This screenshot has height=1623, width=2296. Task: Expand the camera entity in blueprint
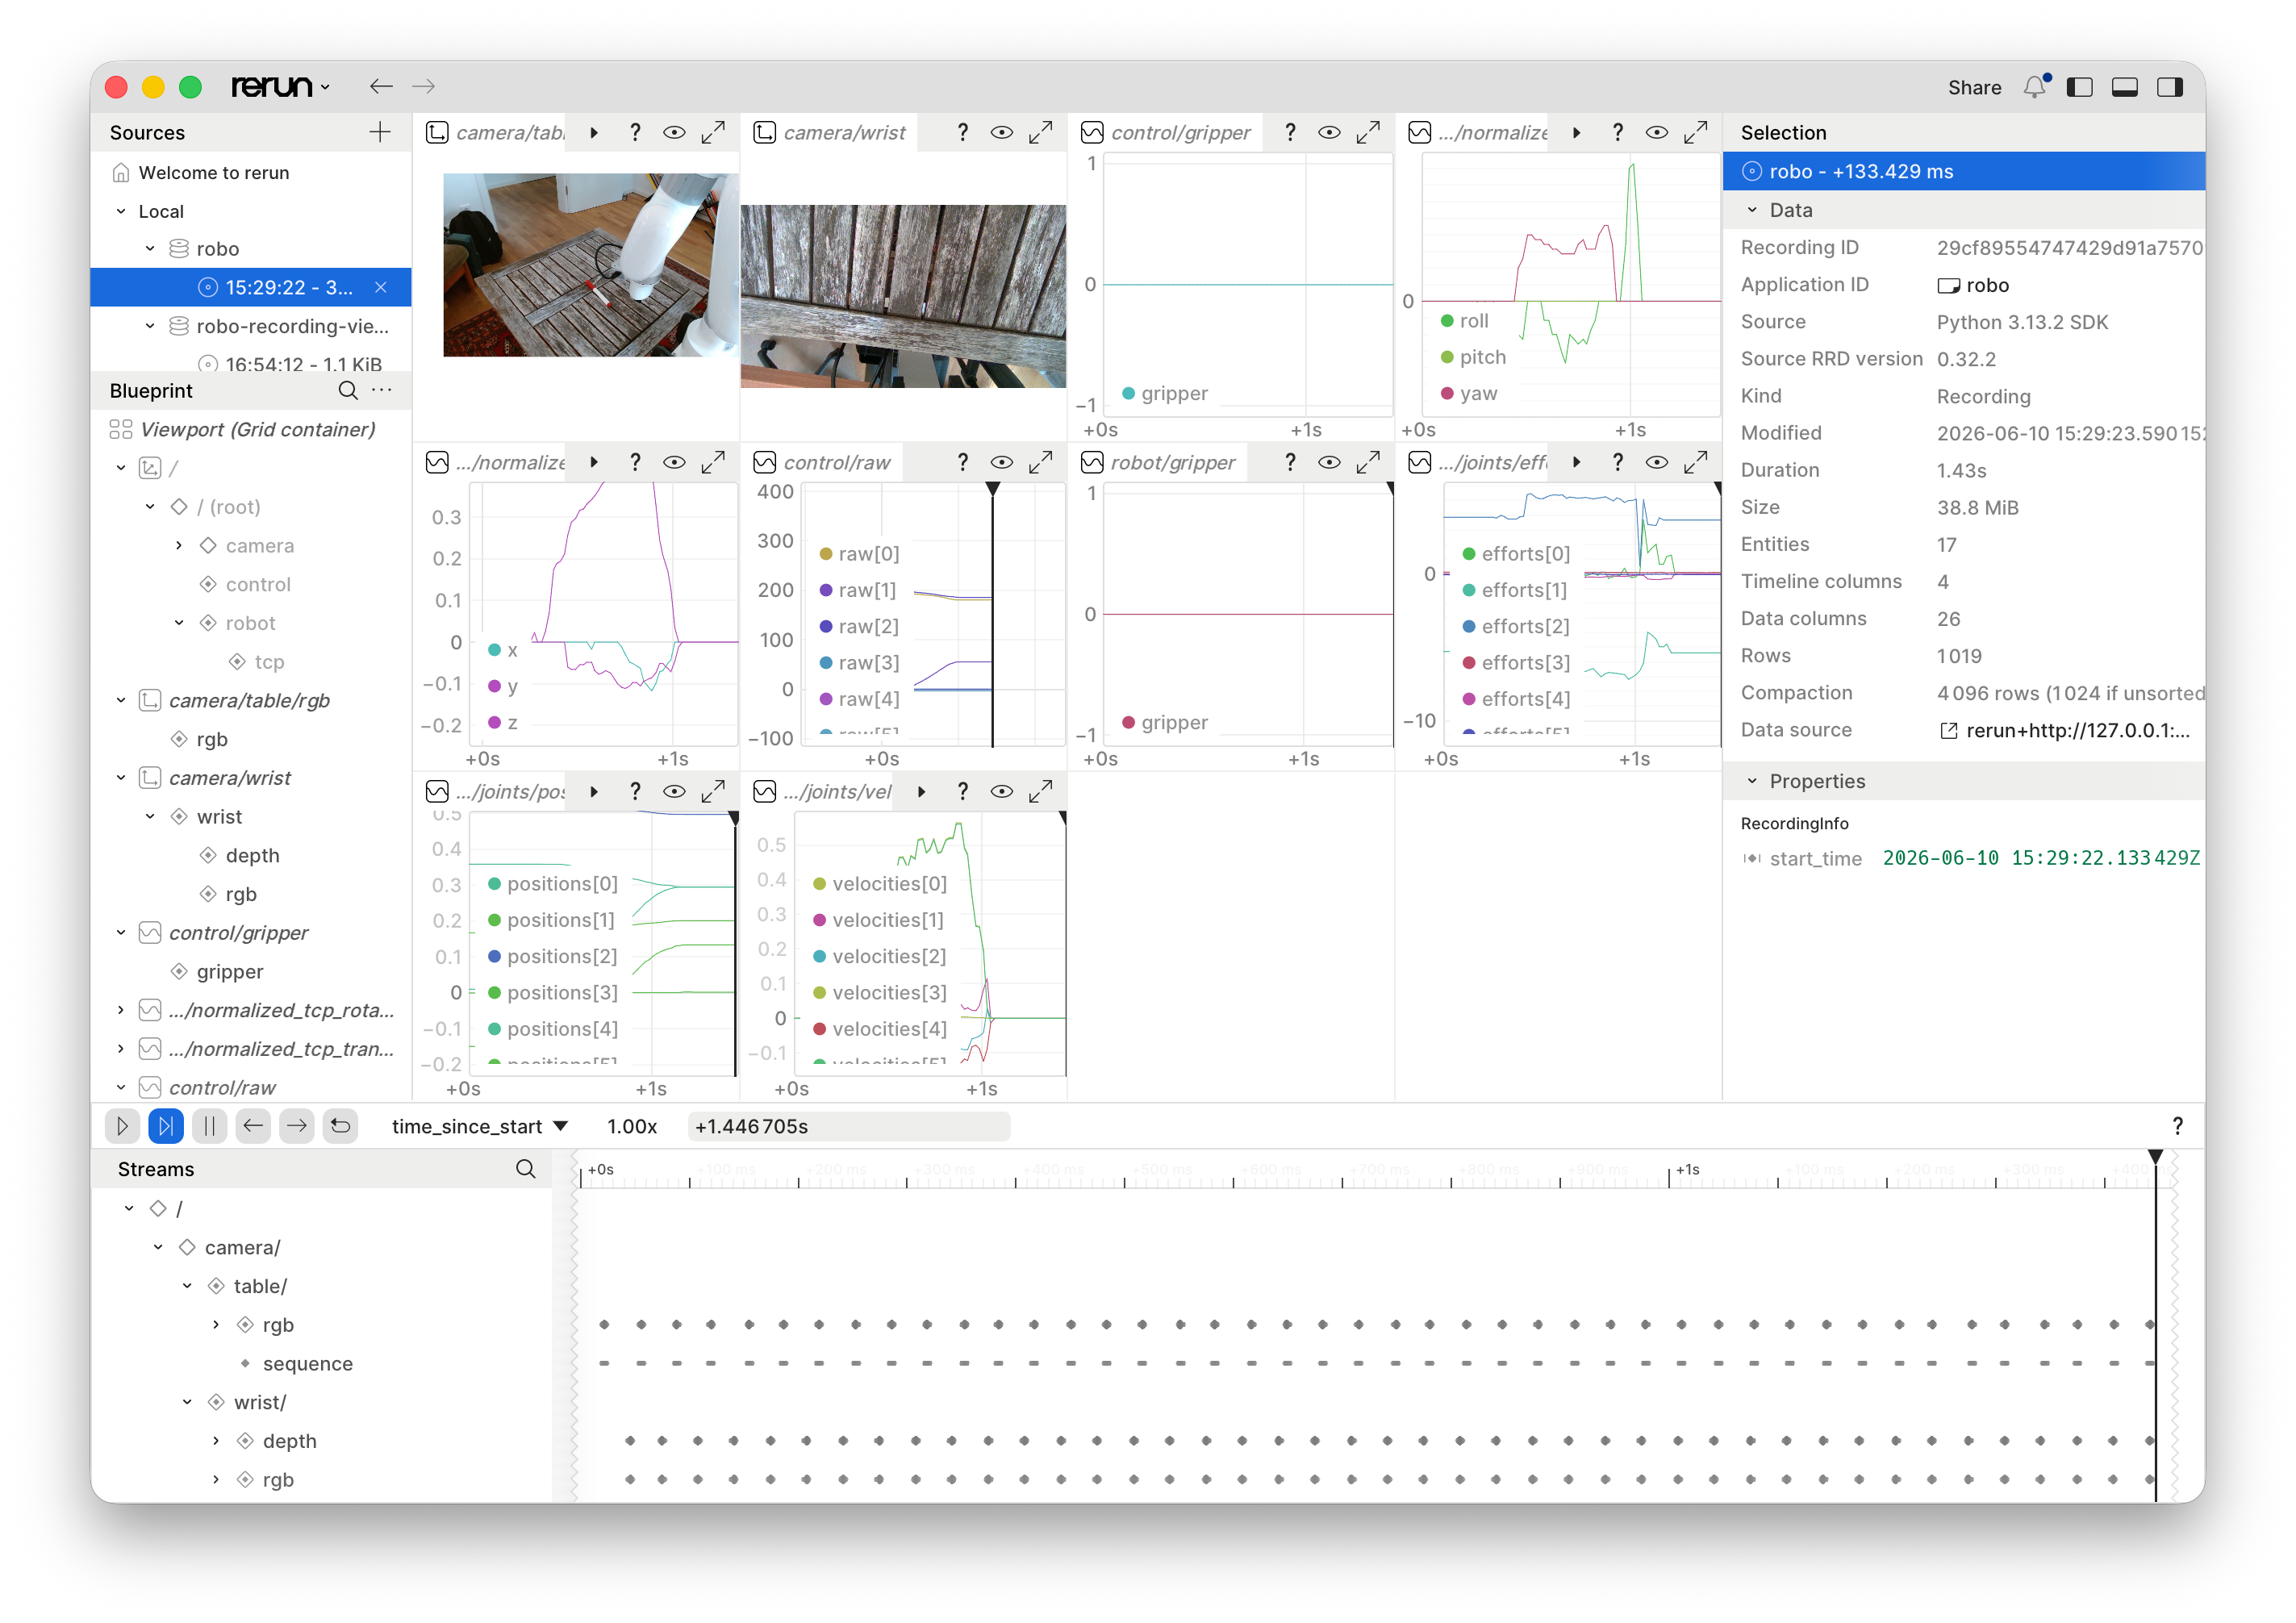[x=179, y=545]
